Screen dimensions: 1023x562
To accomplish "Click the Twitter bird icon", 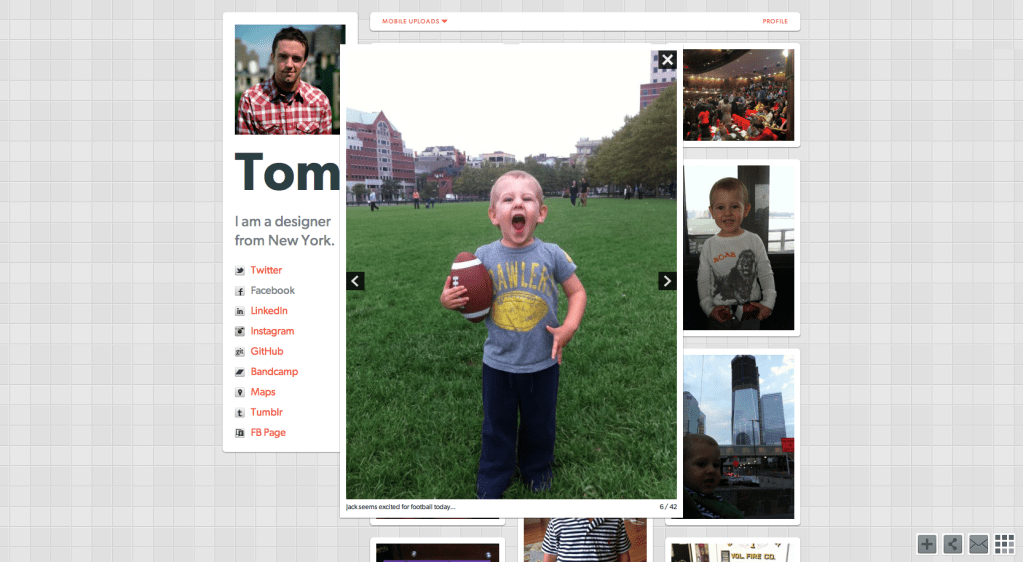I will [240, 271].
